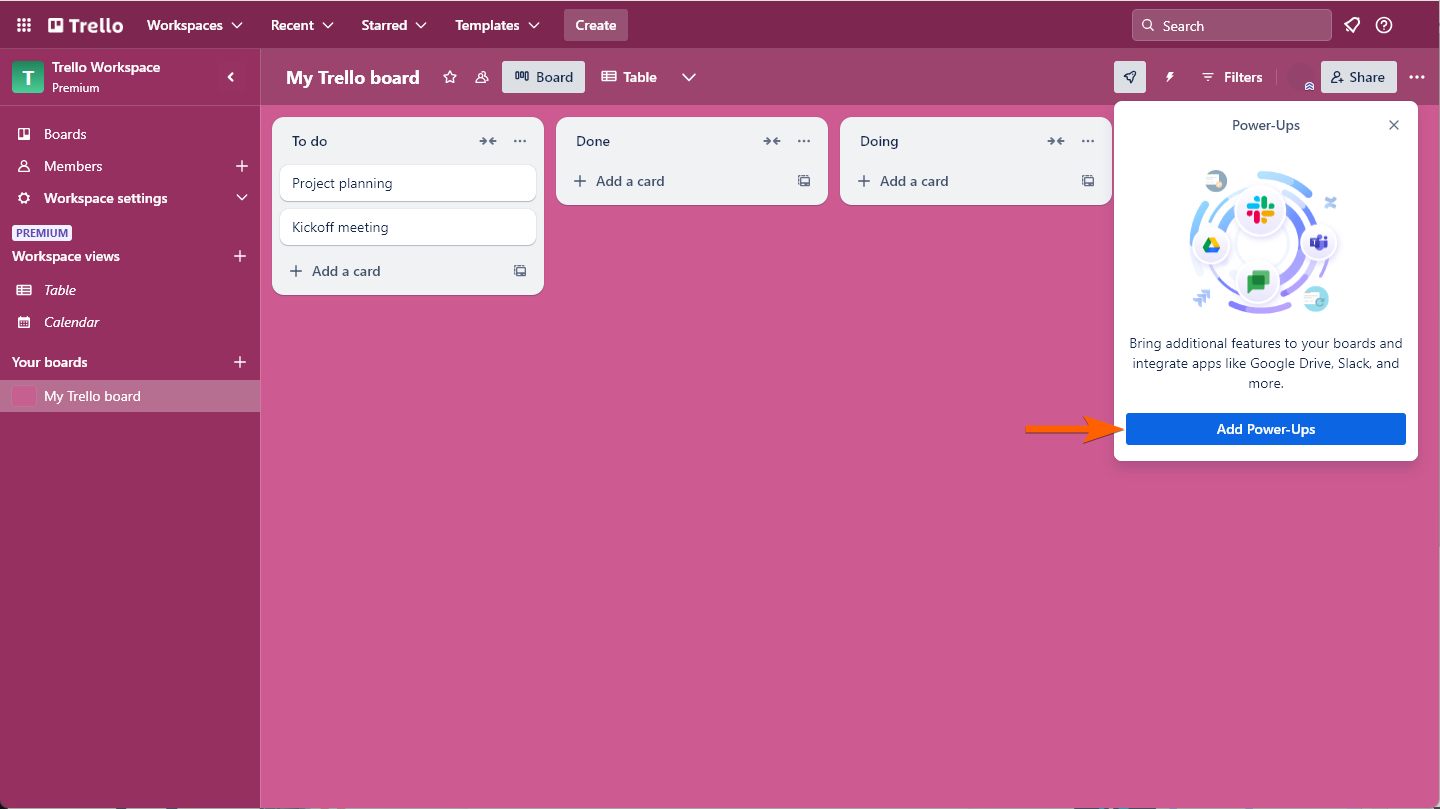Click the Trello Workspace avatar icon
Image resolution: width=1440 pixels, height=809 pixels.
coord(28,77)
